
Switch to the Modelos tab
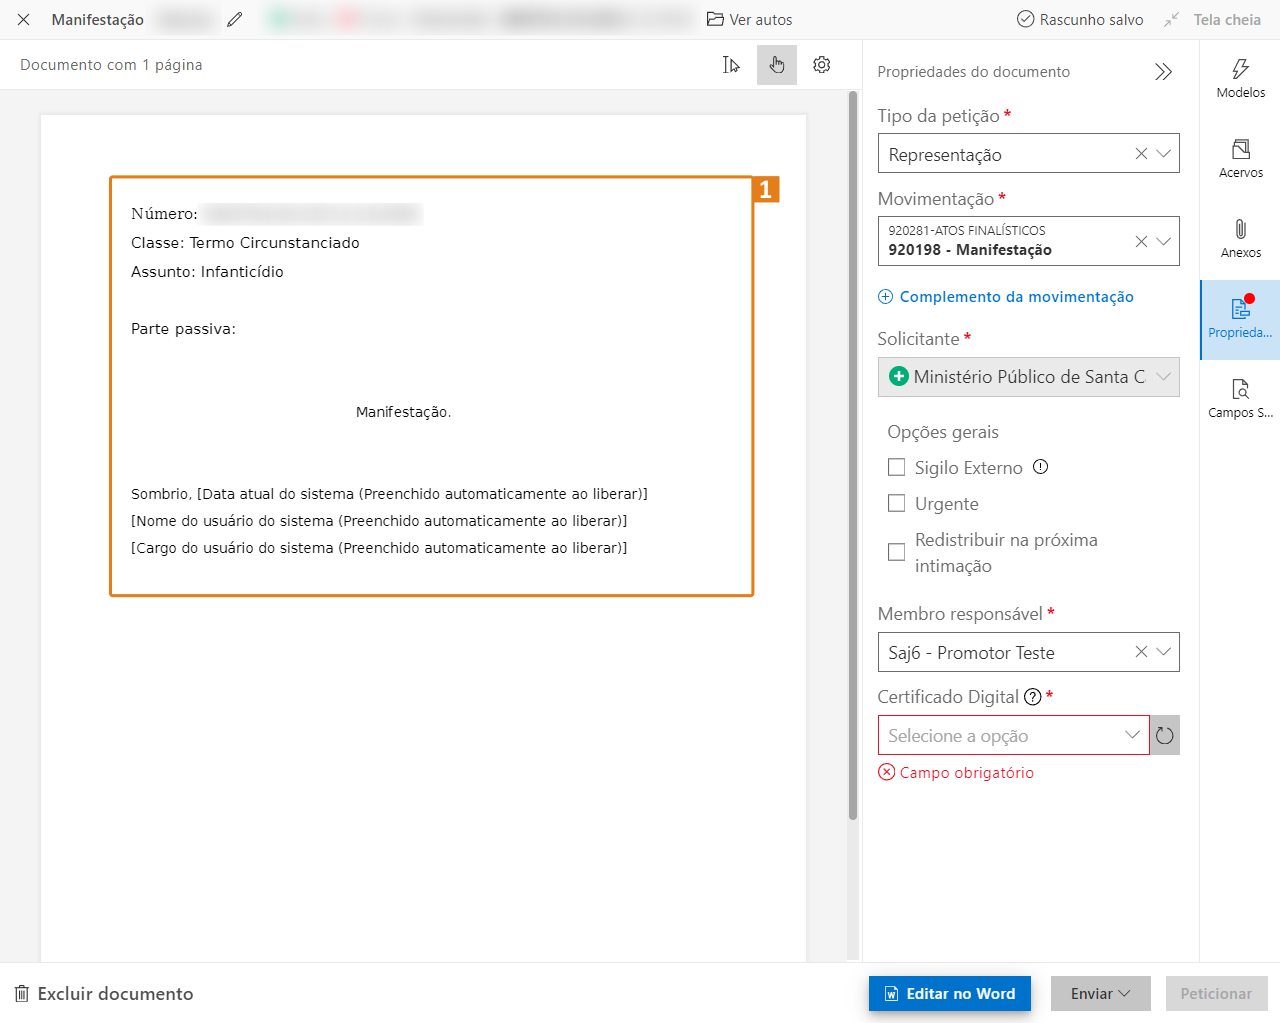(1240, 79)
